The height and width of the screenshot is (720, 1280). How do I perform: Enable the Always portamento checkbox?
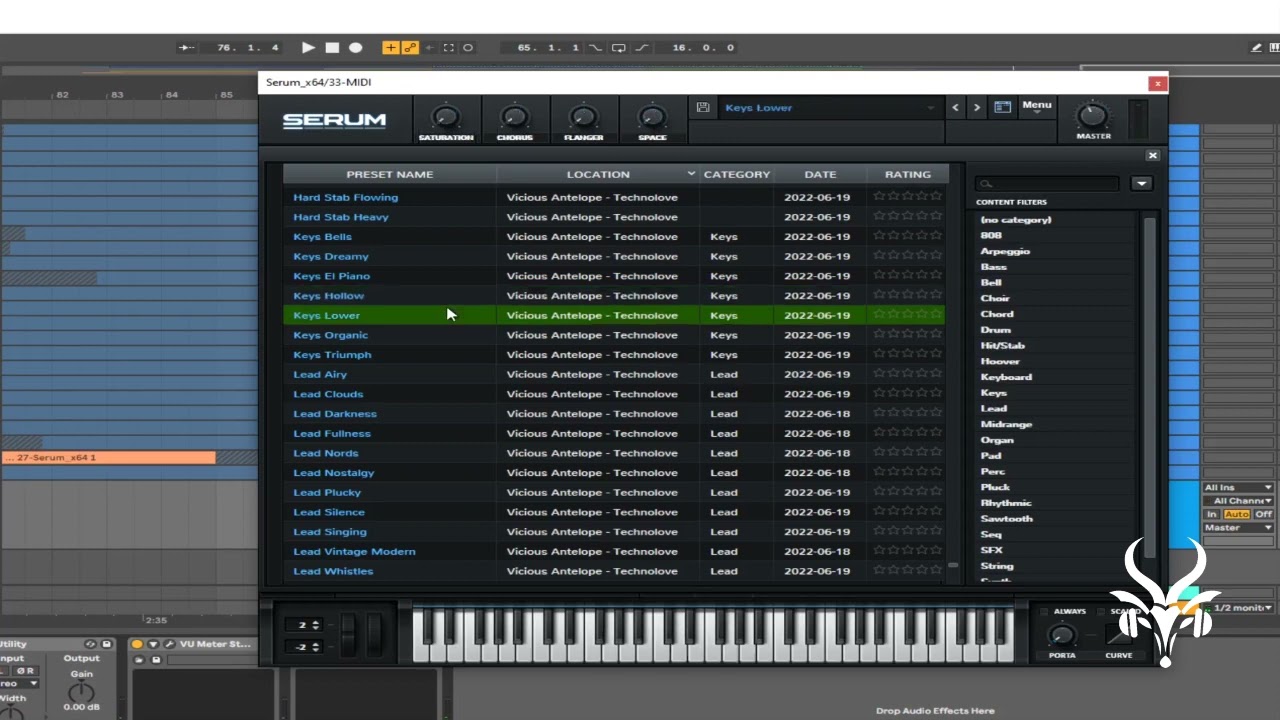[1044, 611]
